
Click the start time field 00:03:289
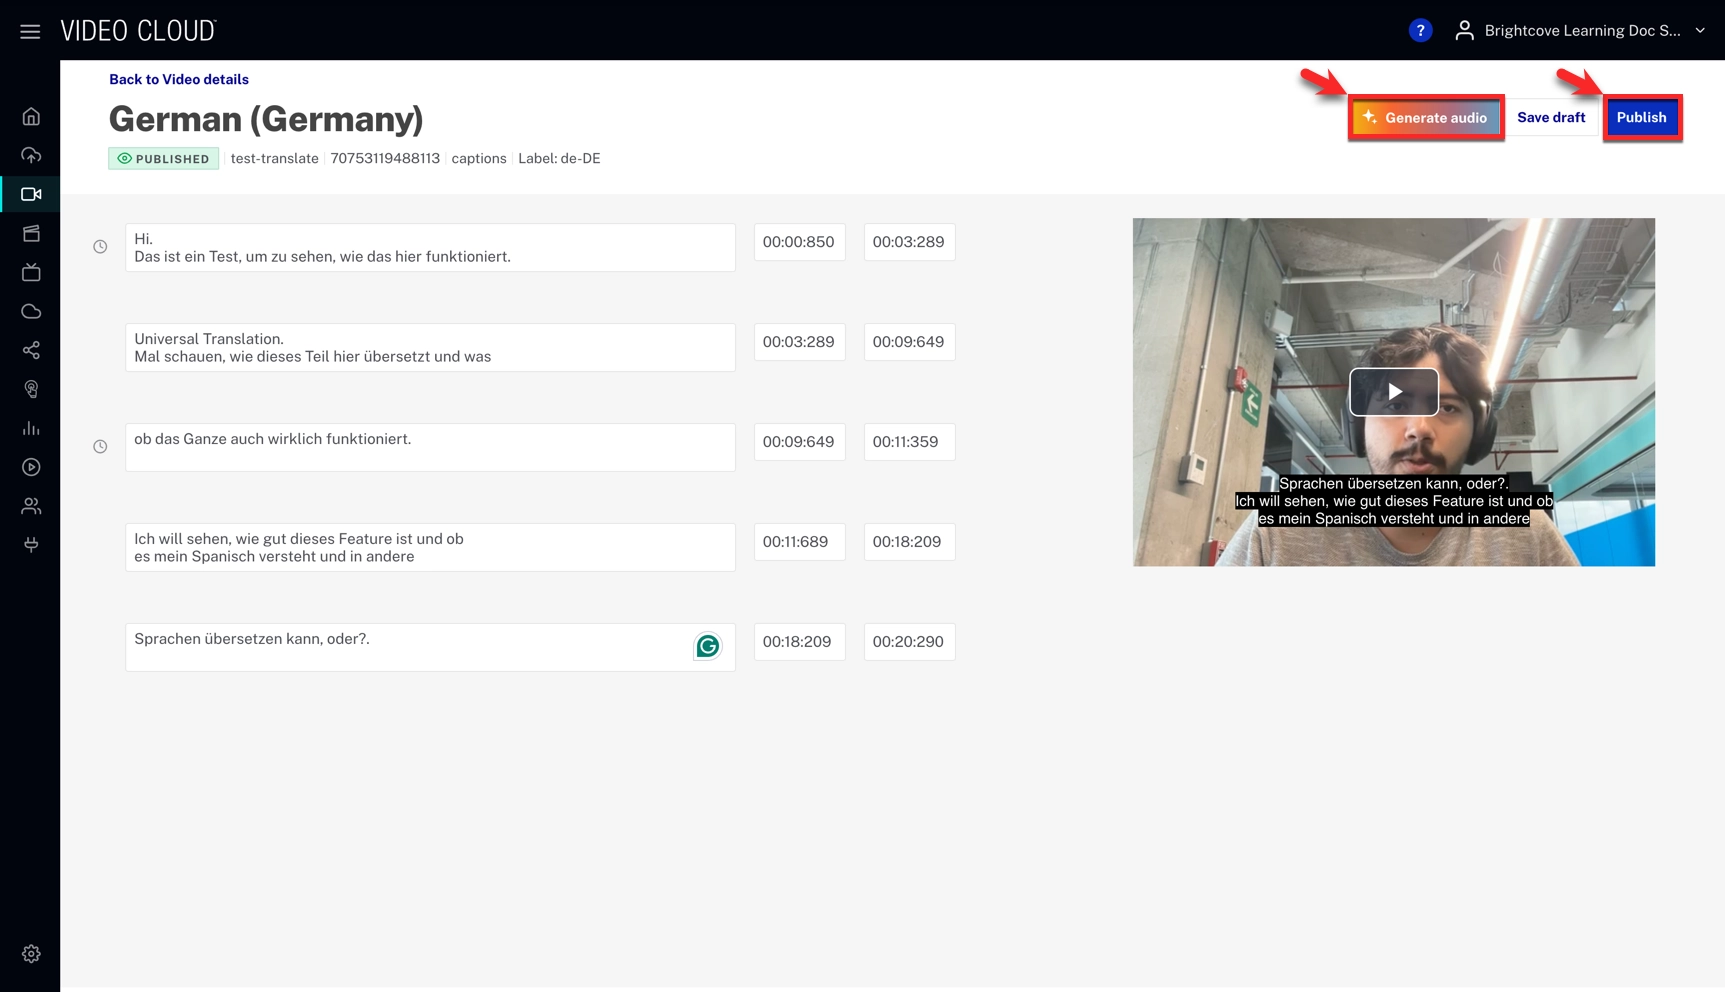(x=799, y=342)
